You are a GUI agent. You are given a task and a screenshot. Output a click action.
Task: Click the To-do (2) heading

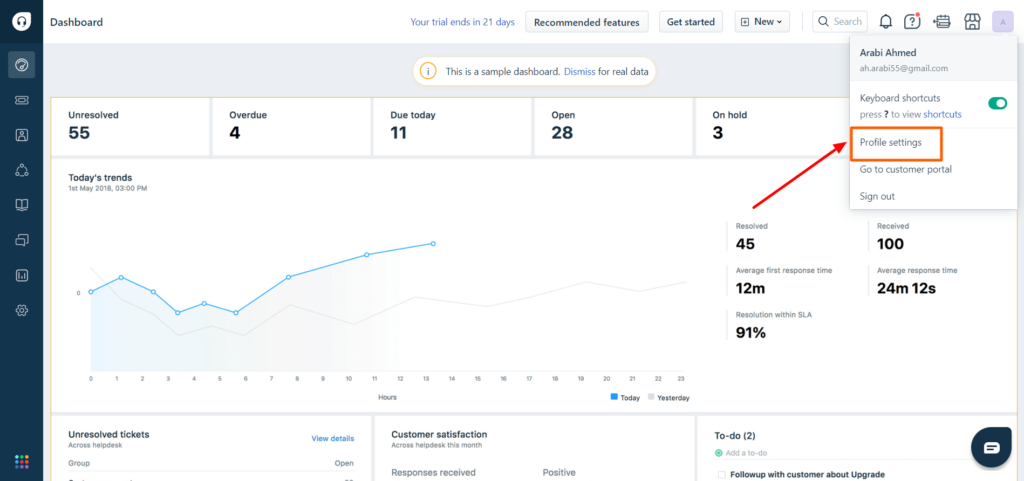pyautogui.click(x=735, y=435)
